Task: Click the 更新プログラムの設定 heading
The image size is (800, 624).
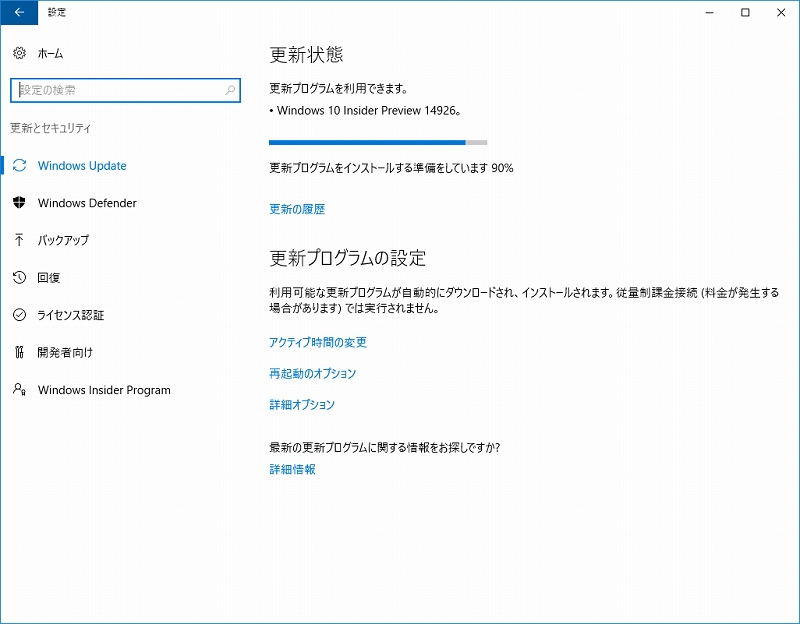Action: point(347,258)
